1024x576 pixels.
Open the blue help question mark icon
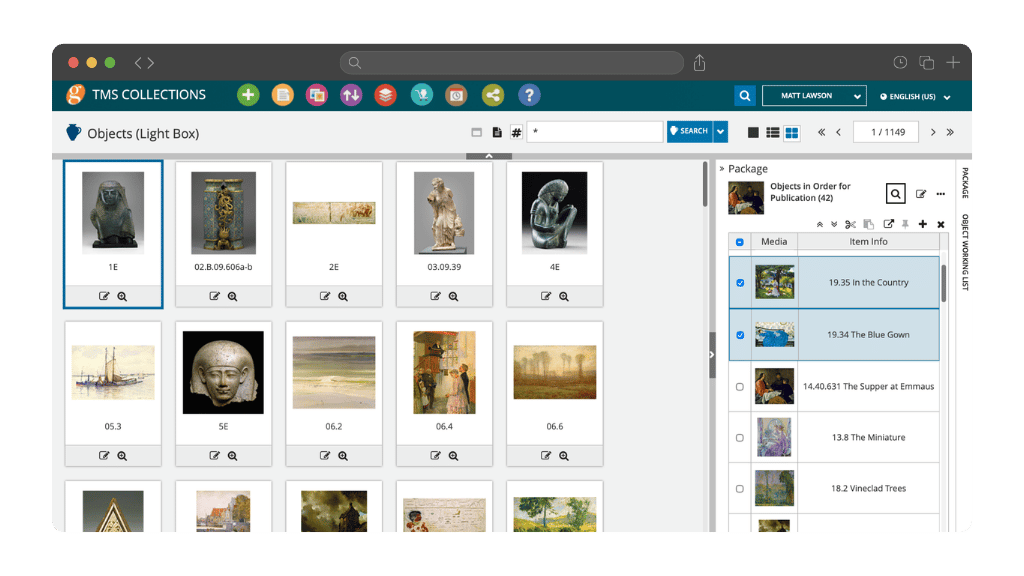pyautogui.click(x=529, y=95)
